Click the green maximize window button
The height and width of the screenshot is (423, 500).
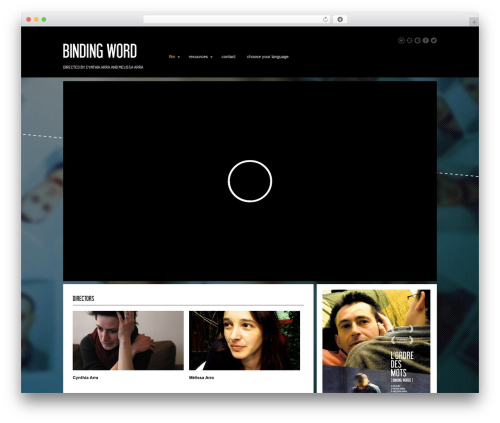pos(44,20)
